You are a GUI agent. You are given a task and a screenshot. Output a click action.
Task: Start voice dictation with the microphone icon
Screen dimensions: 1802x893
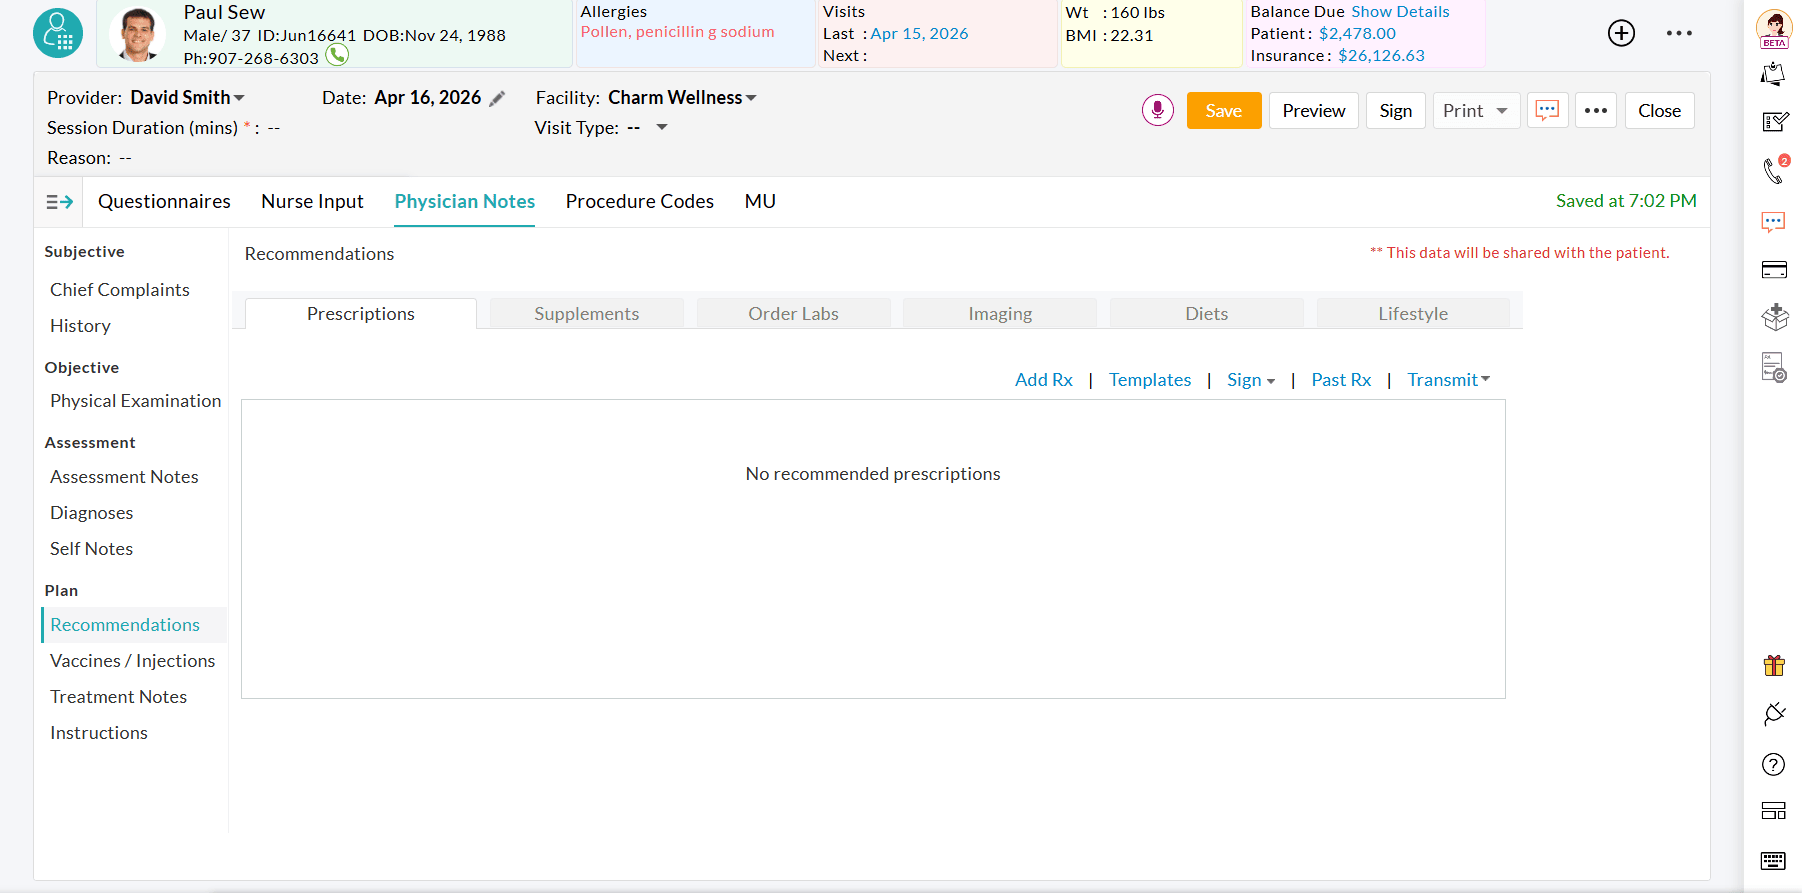pyautogui.click(x=1158, y=110)
